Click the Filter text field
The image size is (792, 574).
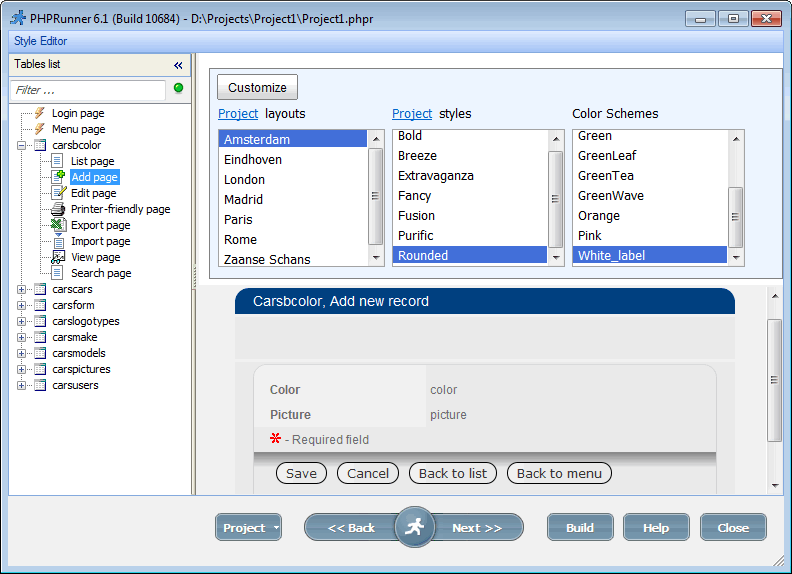pos(88,90)
